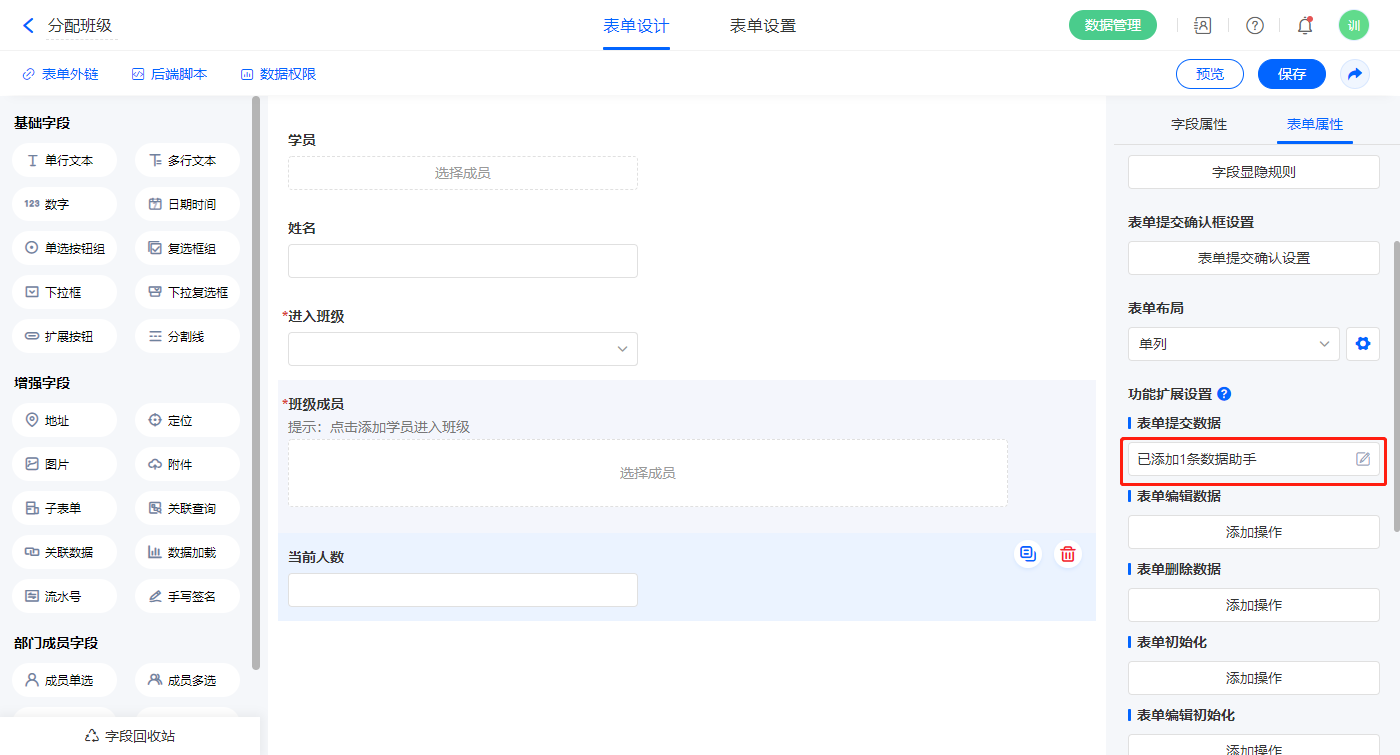Image resolution: width=1400 pixels, height=755 pixels.
Task: Switch to the 表单设置 tab
Action: pos(763,26)
